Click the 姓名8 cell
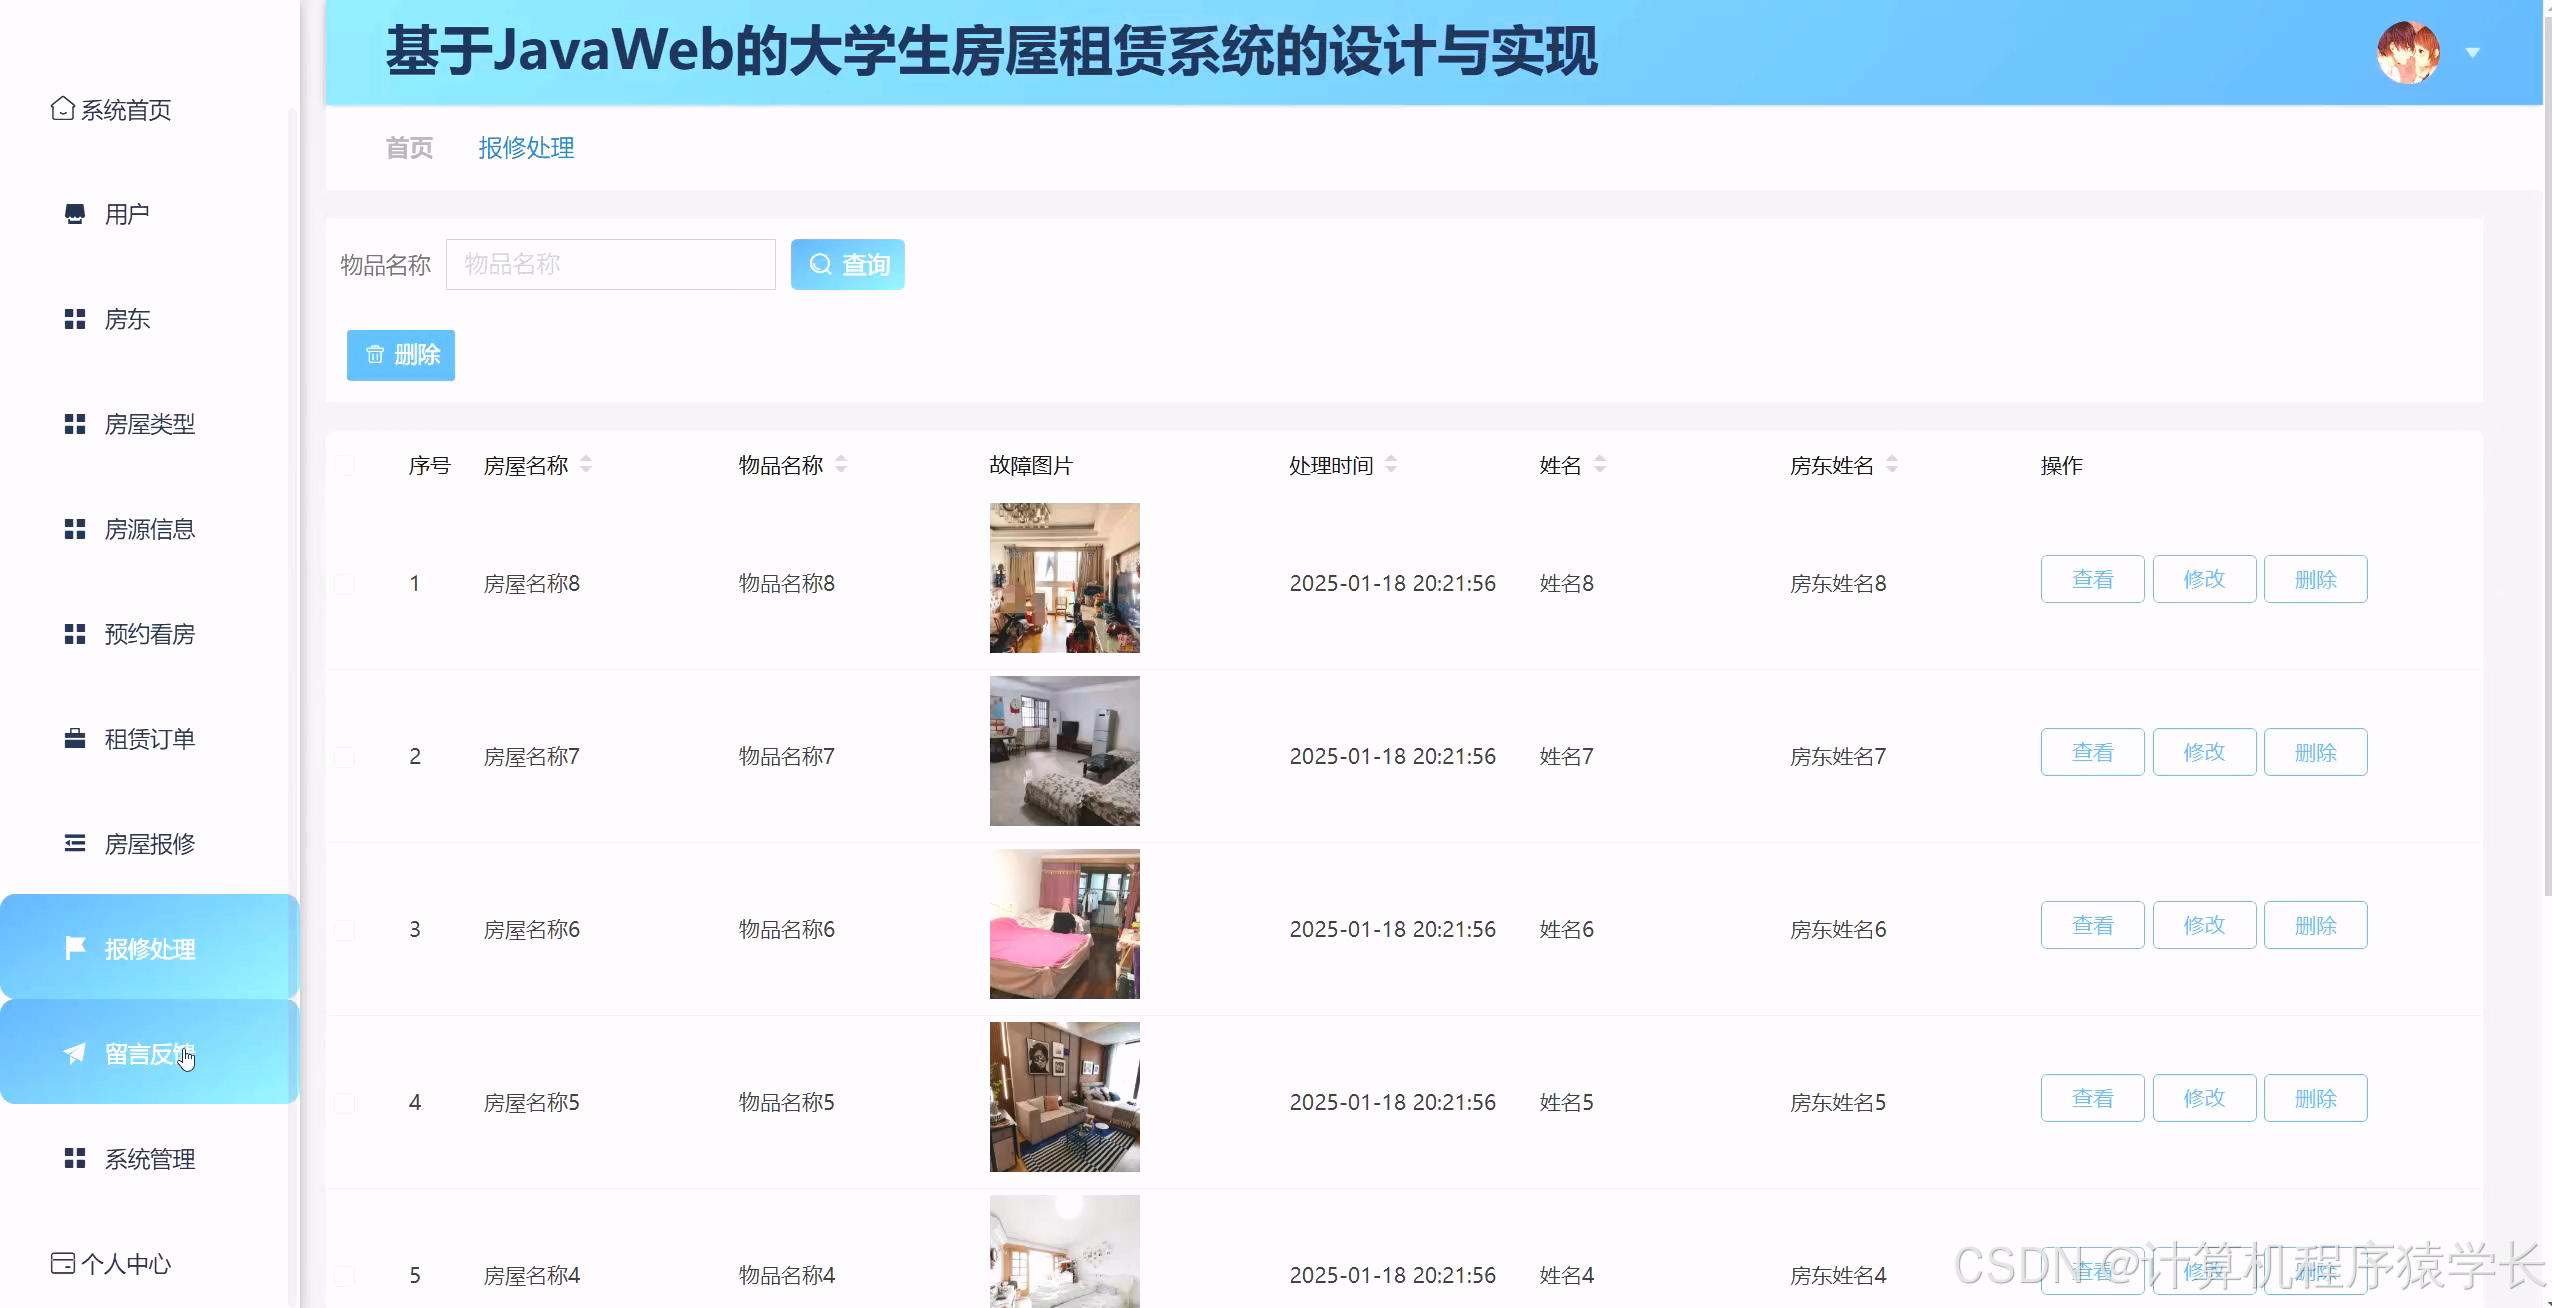 click(x=1566, y=583)
